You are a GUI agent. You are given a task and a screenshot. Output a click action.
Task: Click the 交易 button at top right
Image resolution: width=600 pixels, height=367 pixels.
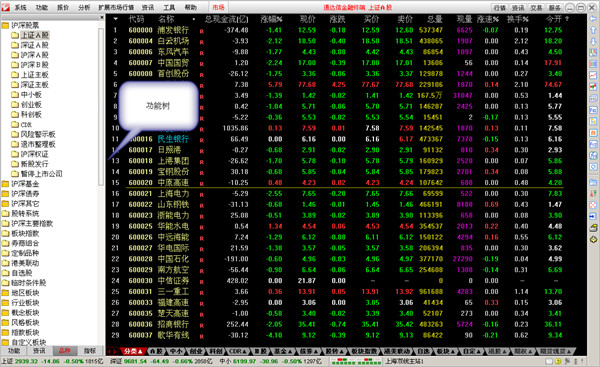pyautogui.click(x=536, y=7)
